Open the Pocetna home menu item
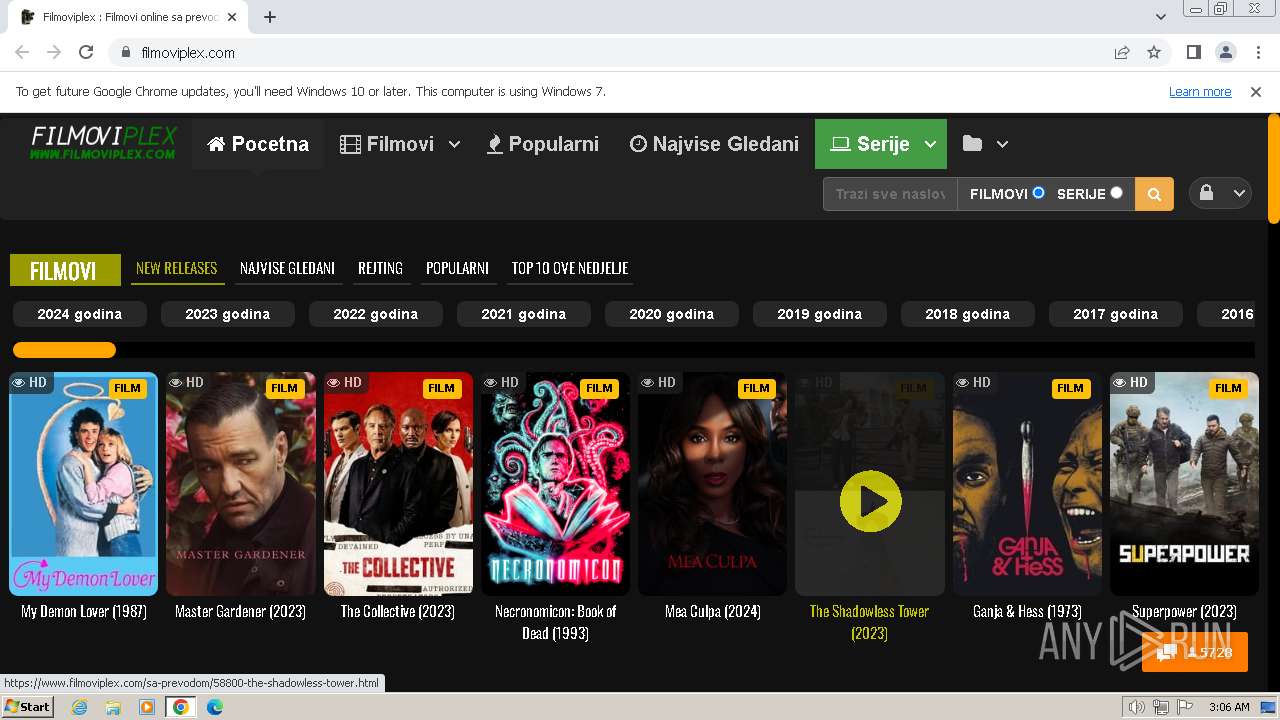 258,144
